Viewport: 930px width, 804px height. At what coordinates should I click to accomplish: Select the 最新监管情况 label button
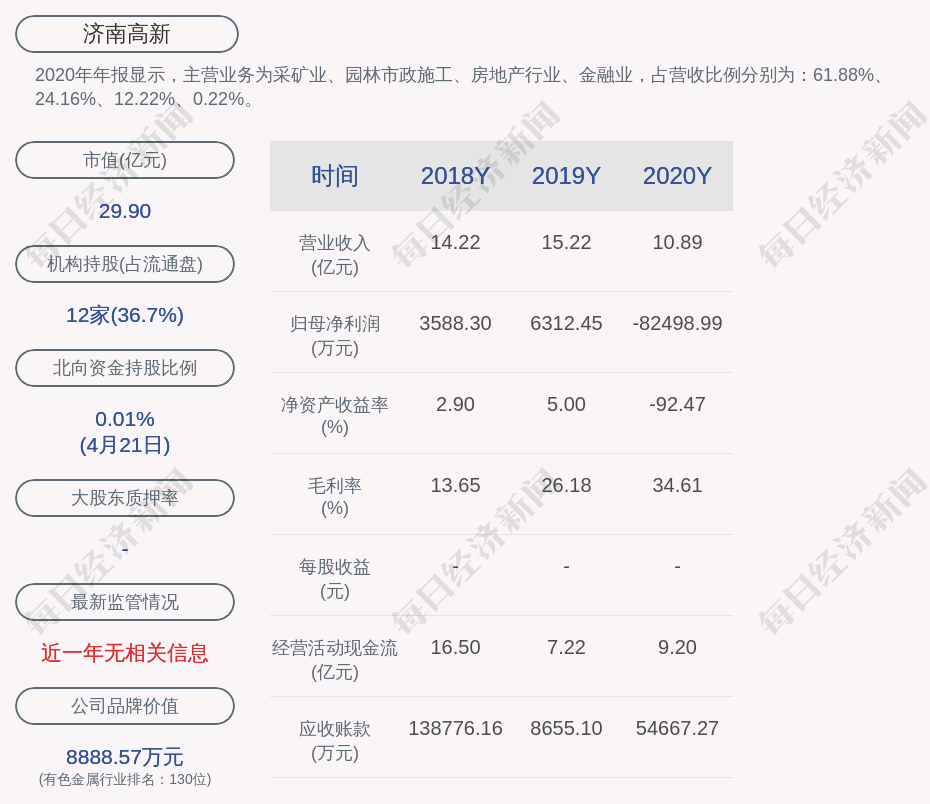tap(125, 602)
